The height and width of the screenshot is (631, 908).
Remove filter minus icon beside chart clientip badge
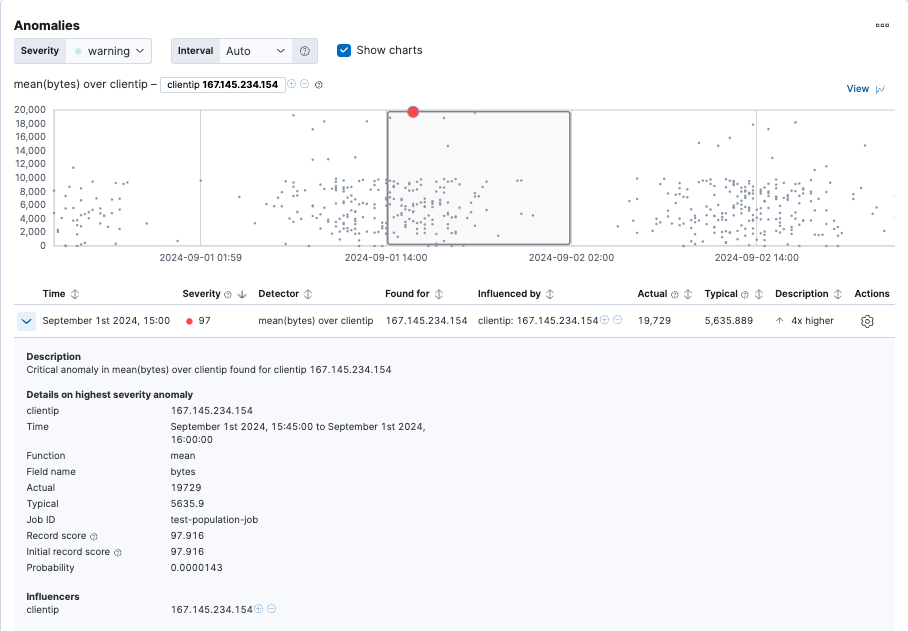tap(305, 84)
